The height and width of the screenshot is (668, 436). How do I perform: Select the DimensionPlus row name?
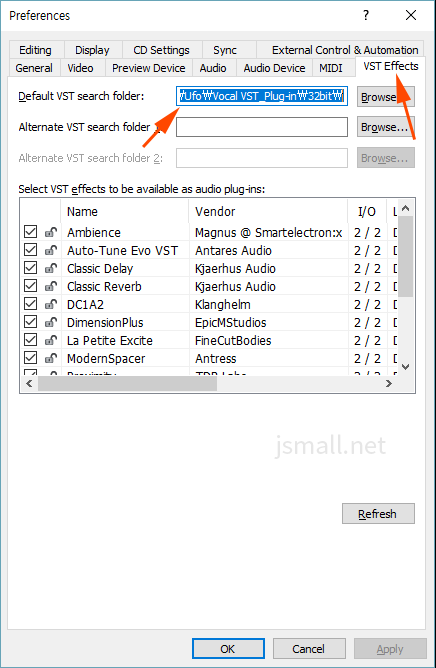[105, 322]
